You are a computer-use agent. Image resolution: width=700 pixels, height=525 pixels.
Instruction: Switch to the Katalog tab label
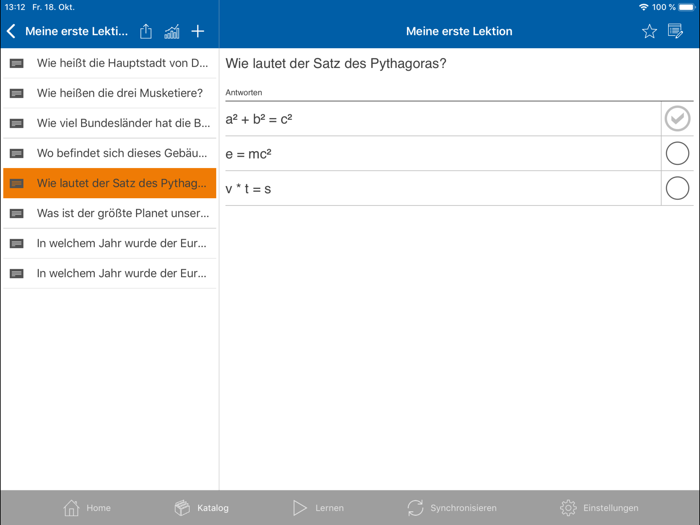pyautogui.click(x=213, y=508)
